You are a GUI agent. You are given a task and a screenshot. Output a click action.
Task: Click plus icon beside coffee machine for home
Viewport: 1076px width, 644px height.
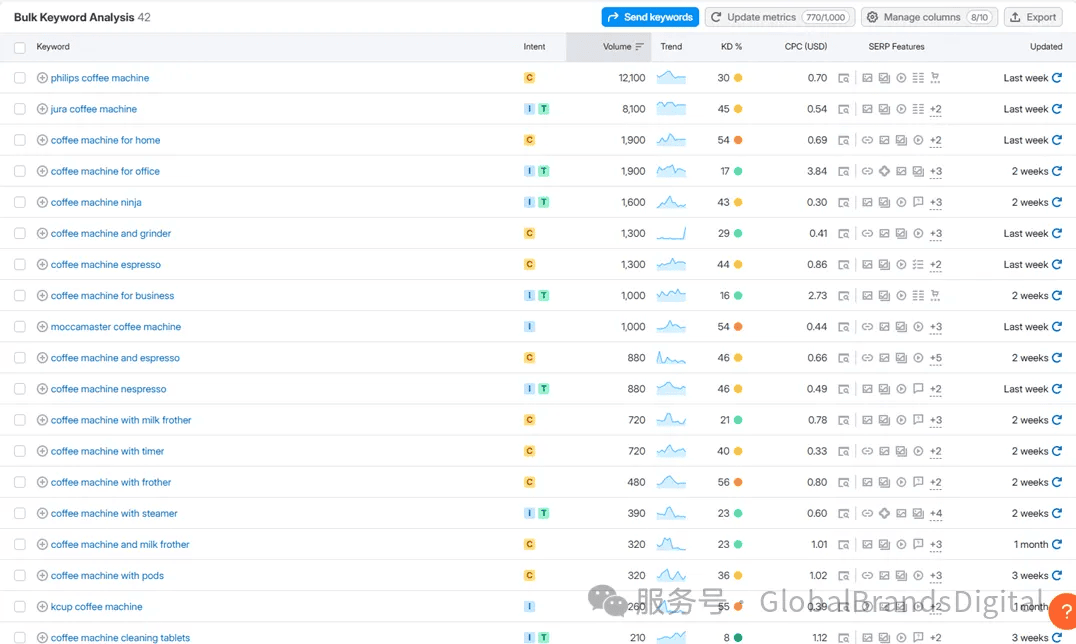pyautogui.click(x=42, y=140)
